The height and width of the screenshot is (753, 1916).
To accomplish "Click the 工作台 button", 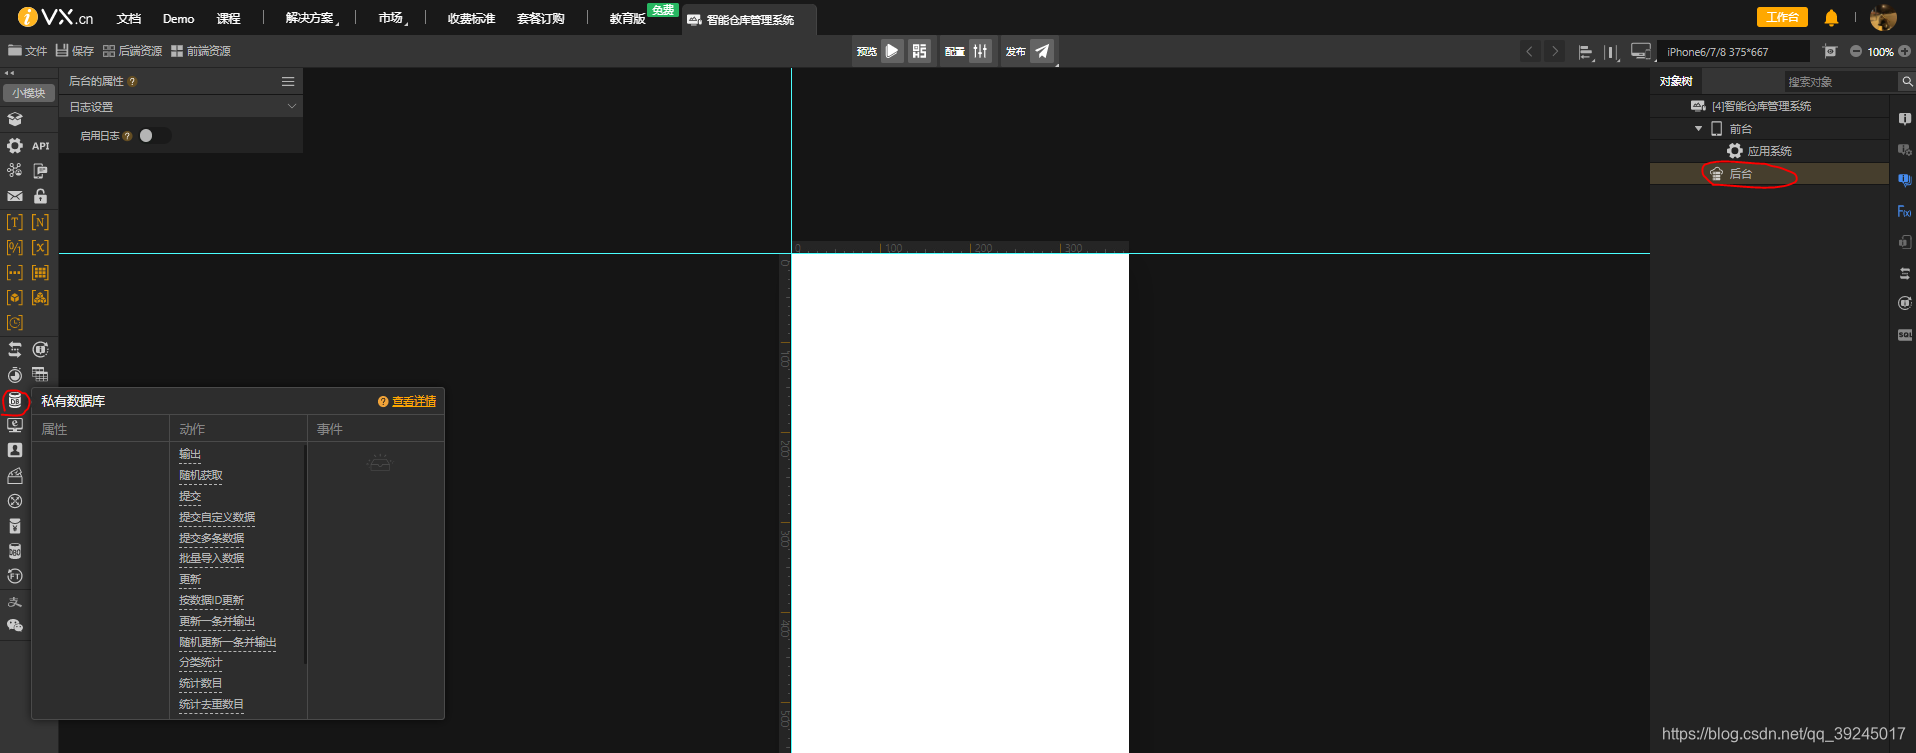I will pos(1782,17).
